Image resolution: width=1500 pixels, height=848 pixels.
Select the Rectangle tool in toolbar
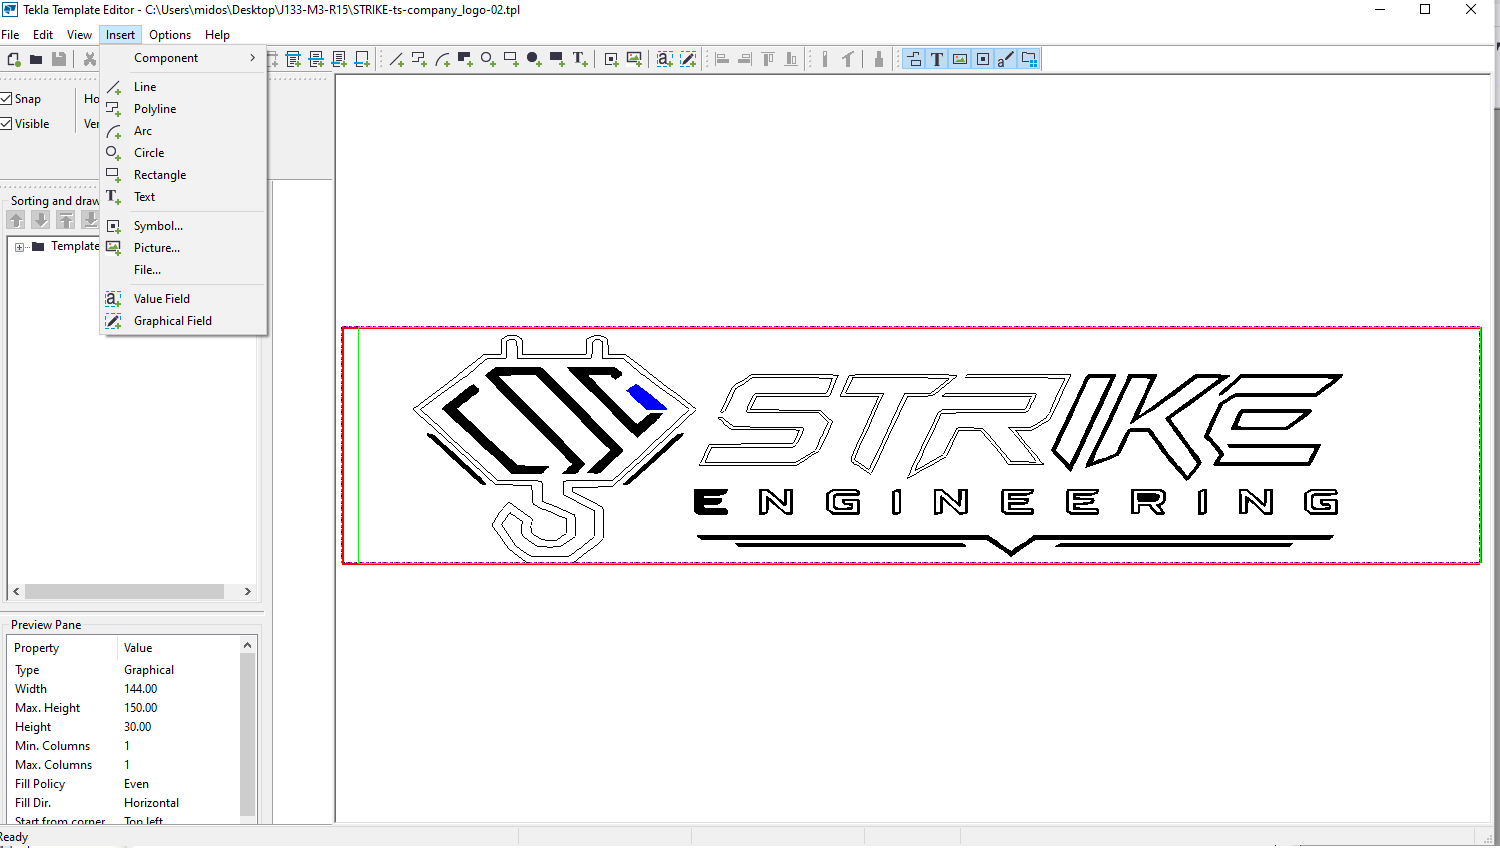(x=511, y=59)
